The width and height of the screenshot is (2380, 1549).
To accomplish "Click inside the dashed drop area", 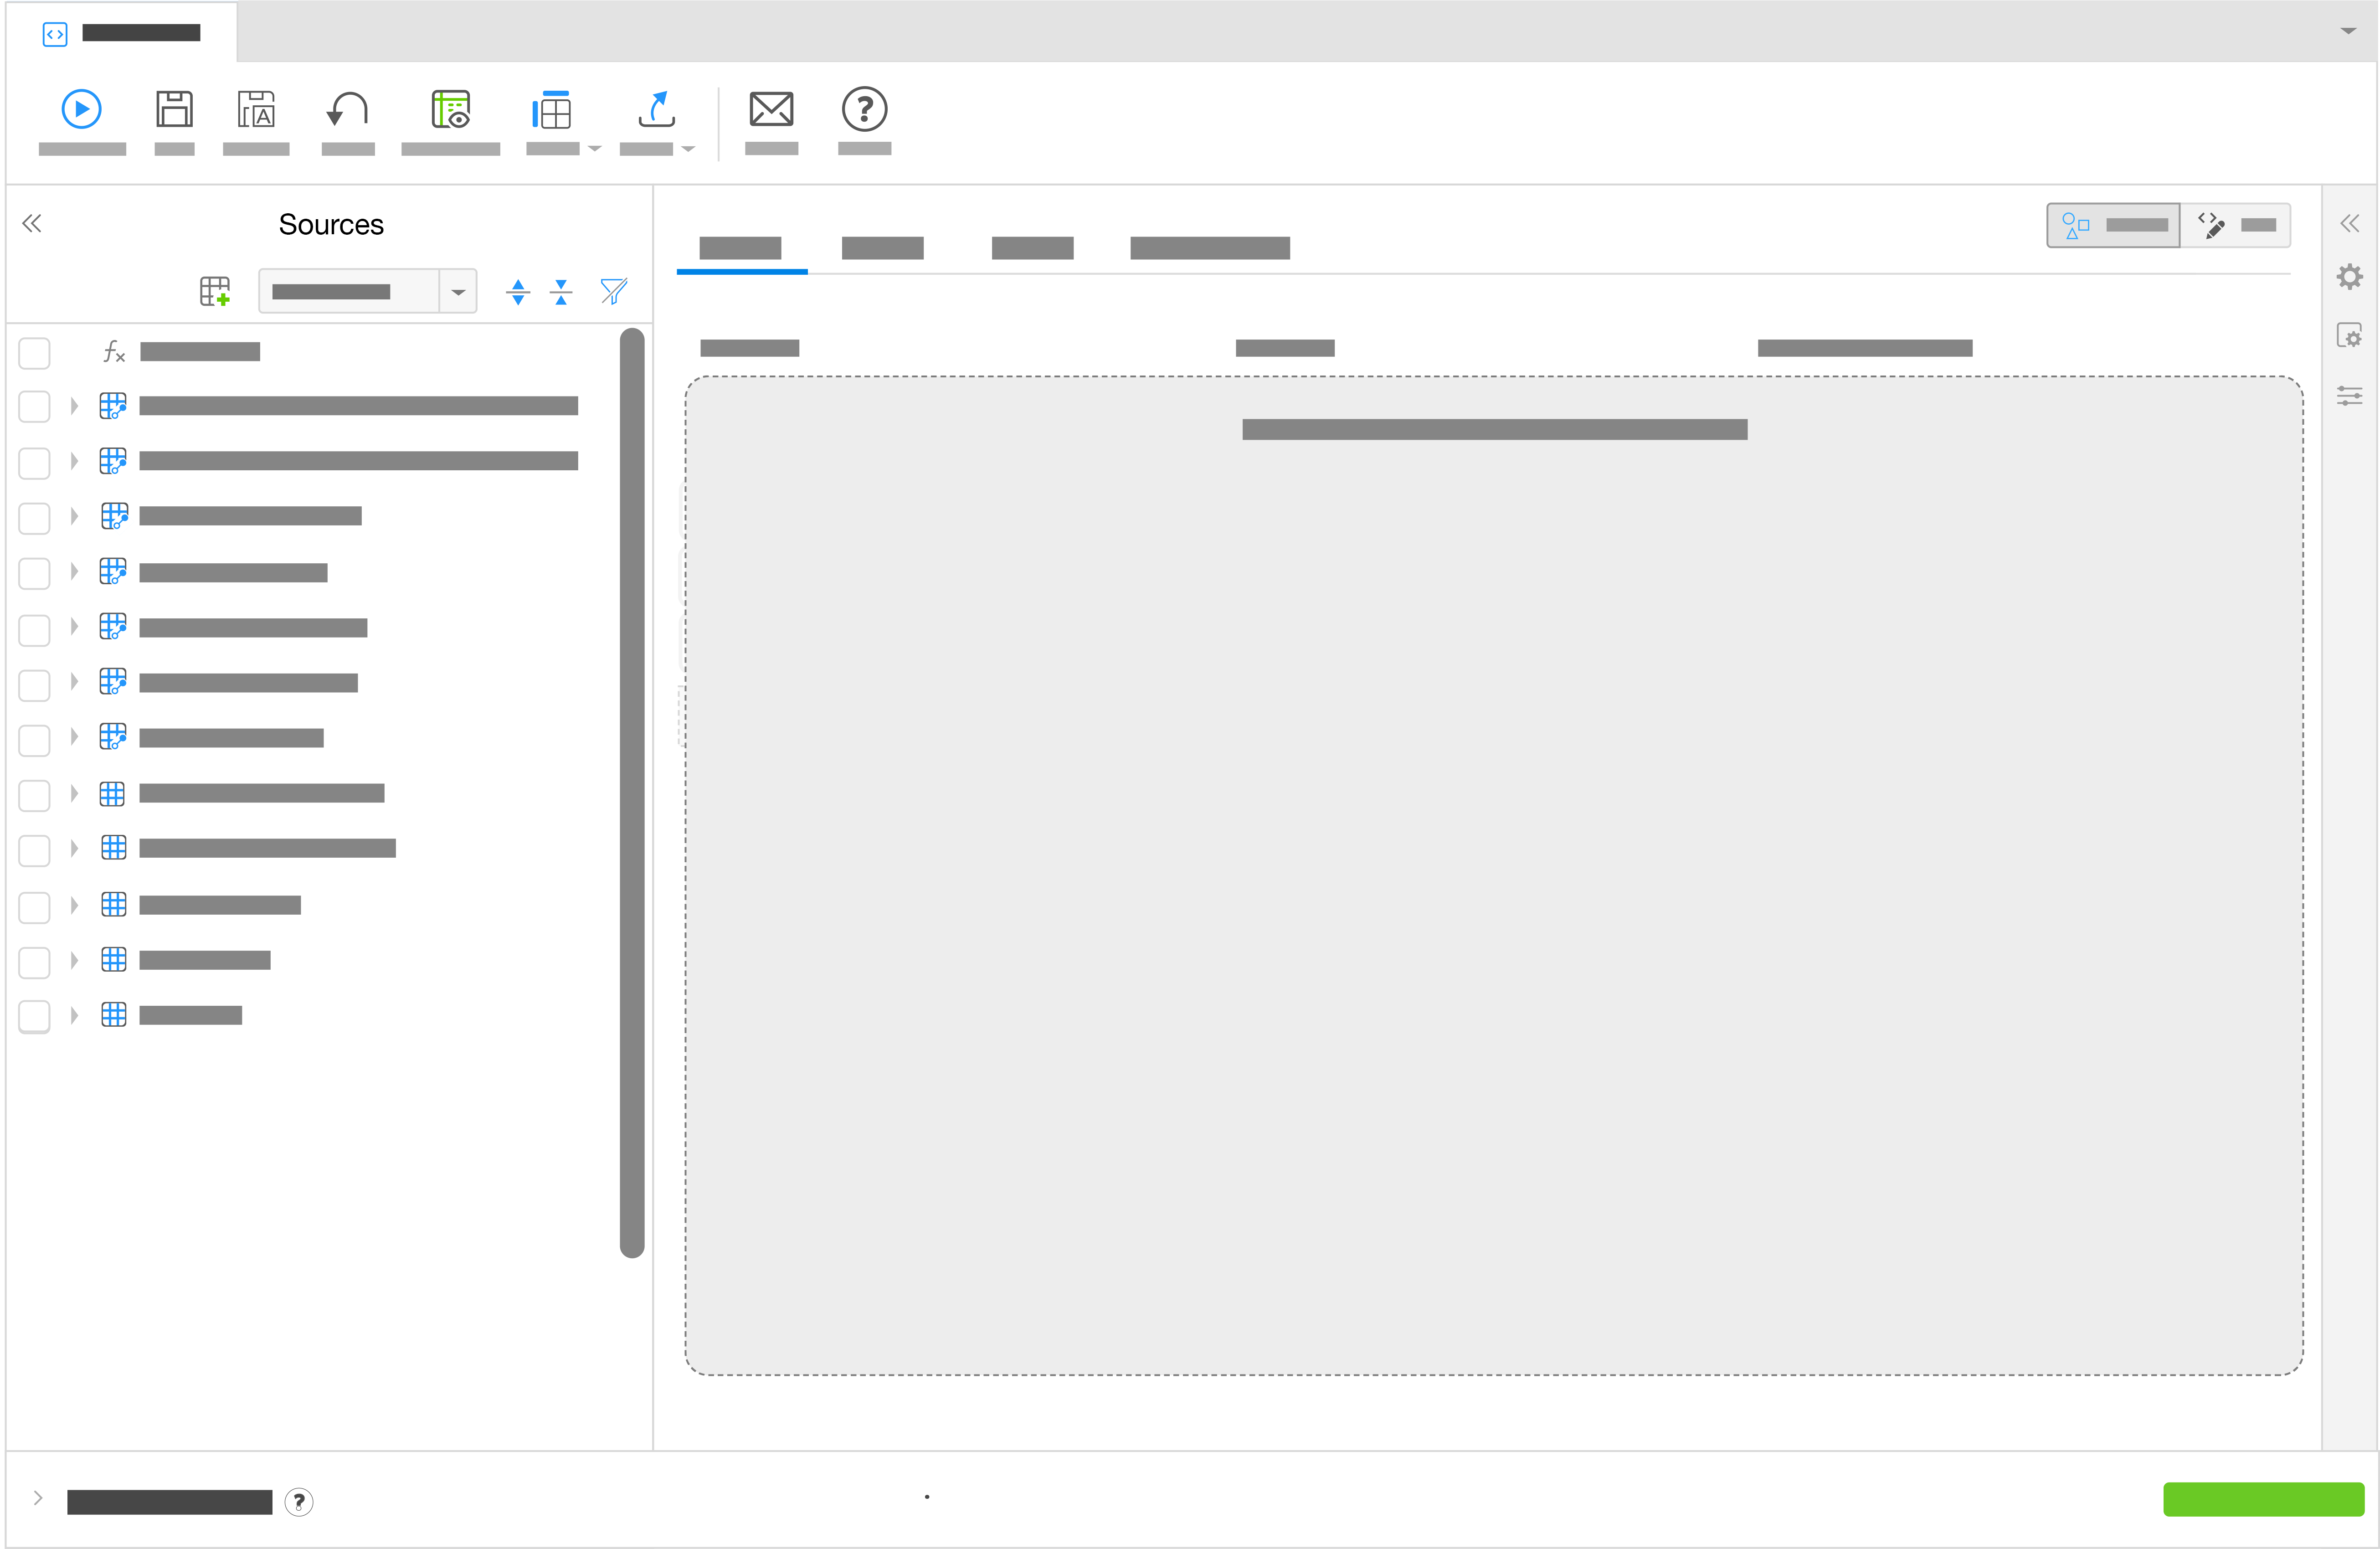I will pos(1494,875).
